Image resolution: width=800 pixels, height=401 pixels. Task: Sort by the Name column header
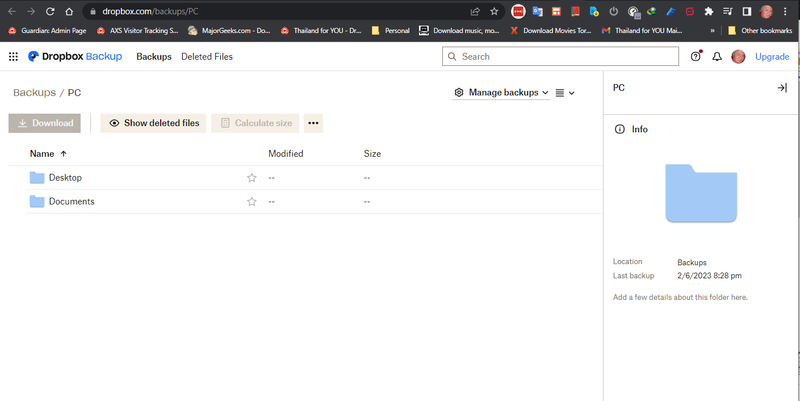point(48,154)
